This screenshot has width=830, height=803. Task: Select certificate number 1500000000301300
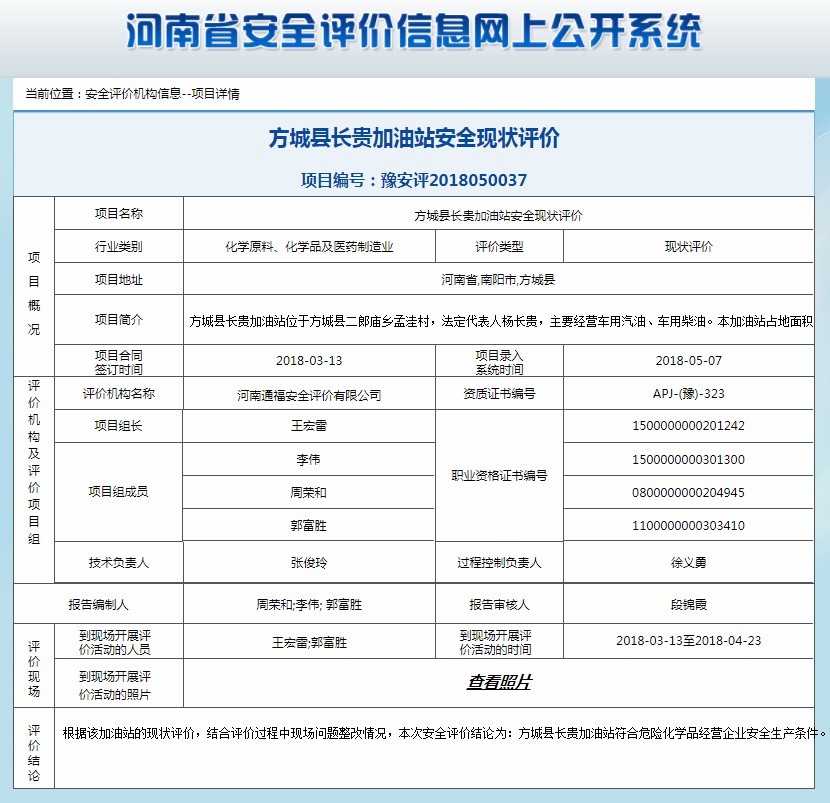pos(689,459)
